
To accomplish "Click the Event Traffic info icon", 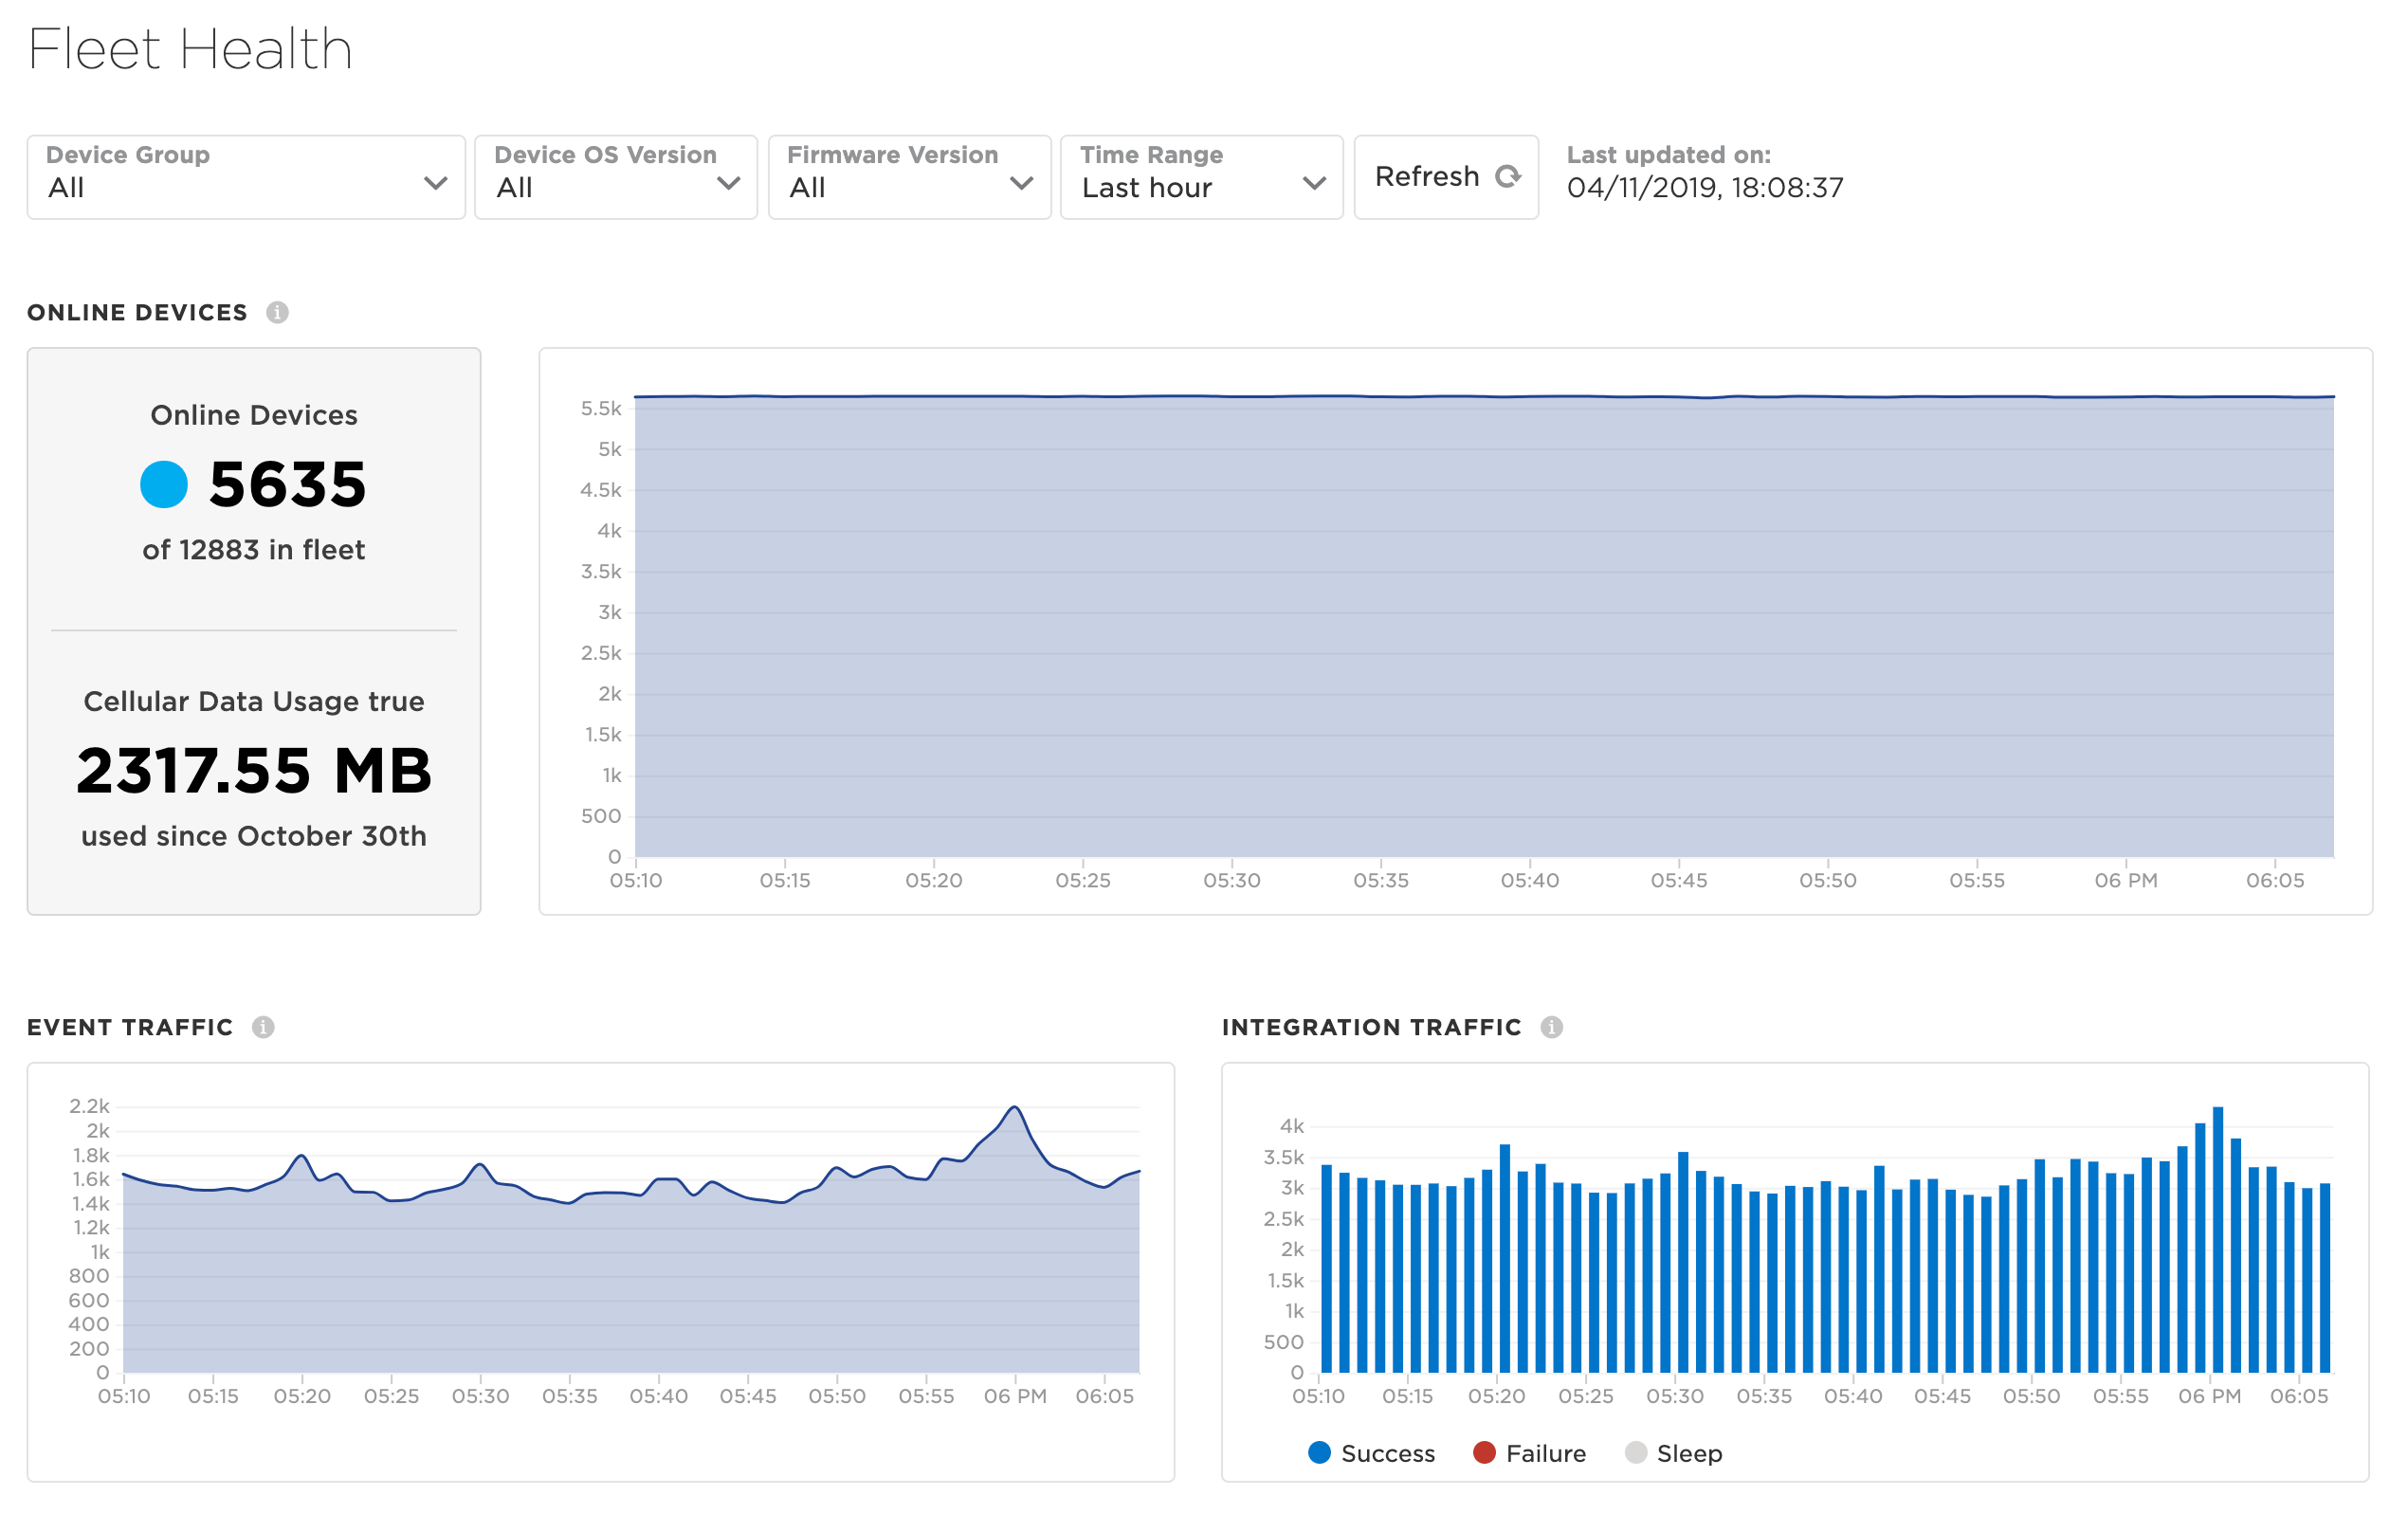I will click(x=263, y=1027).
